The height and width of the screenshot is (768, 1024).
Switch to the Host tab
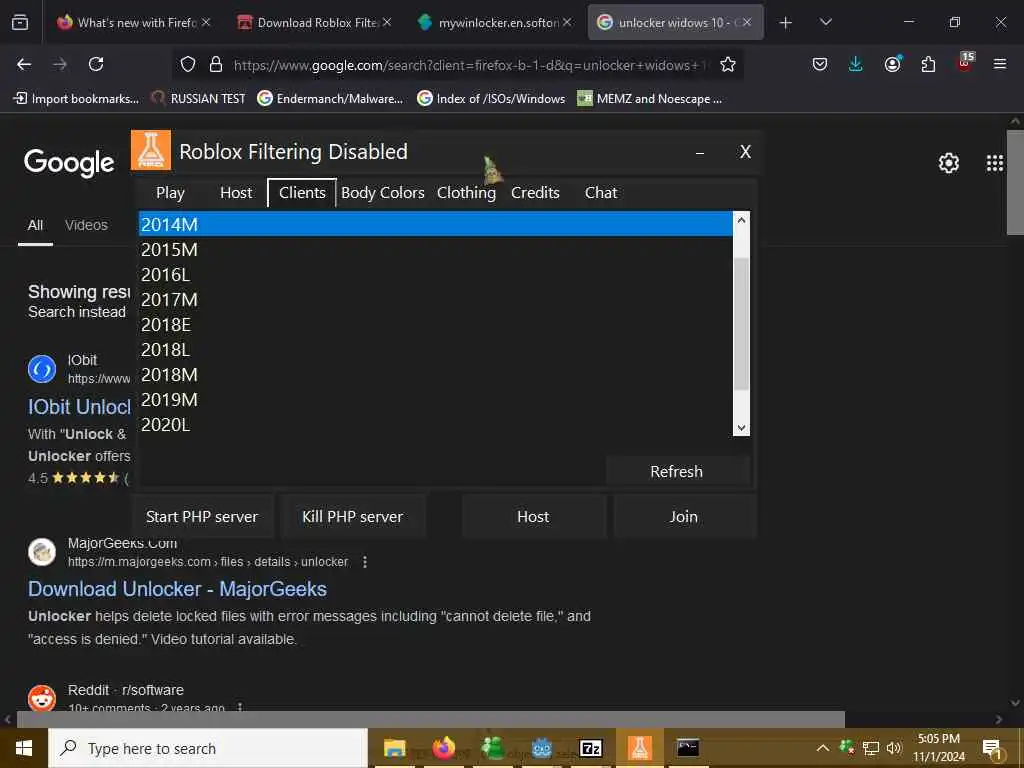(236, 193)
